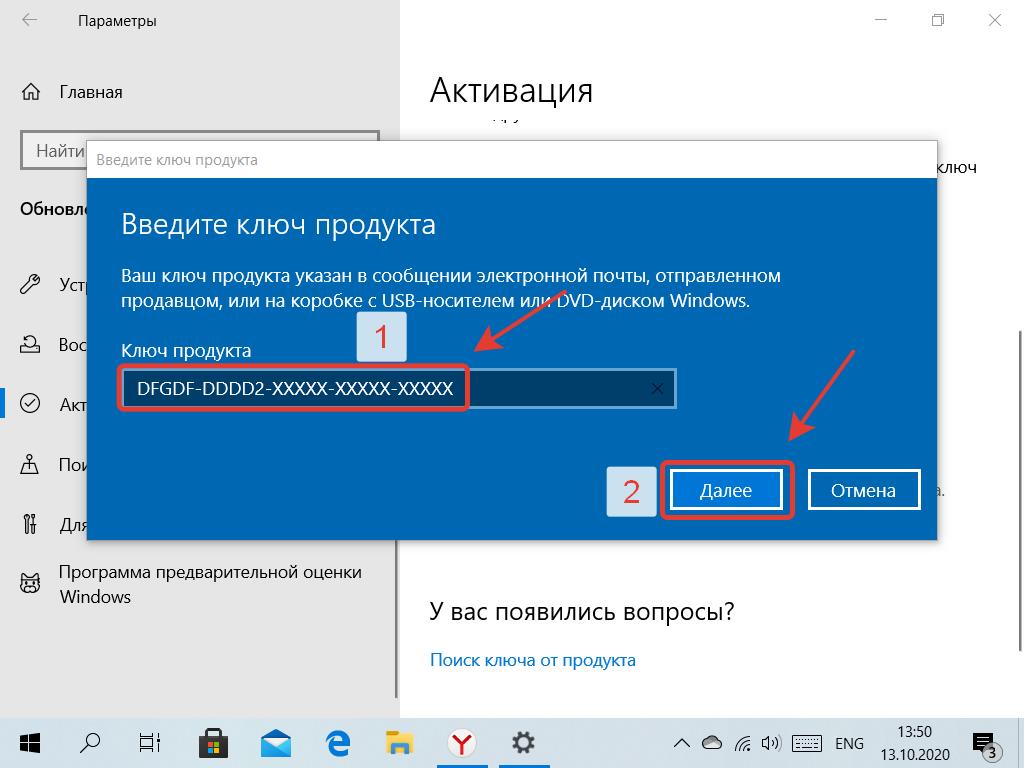Open the Поиск ключа от продукта link
This screenshot has height=768, width=1024.
pos(533,660)
